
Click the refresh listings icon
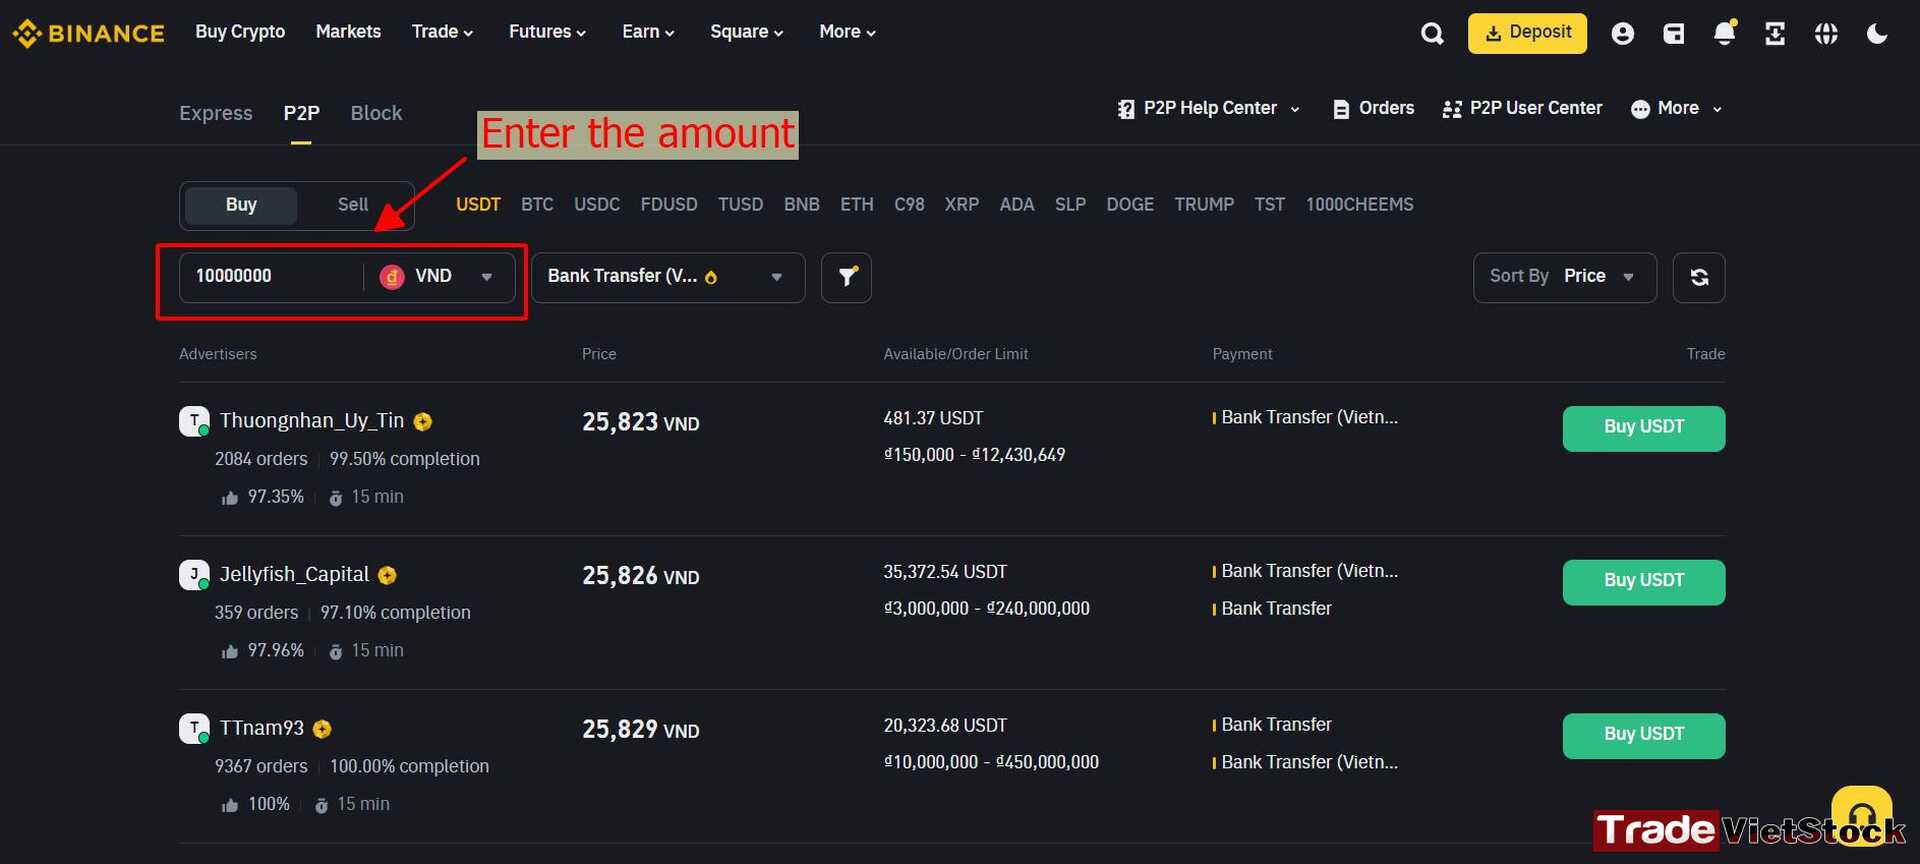pos(1699,277)
